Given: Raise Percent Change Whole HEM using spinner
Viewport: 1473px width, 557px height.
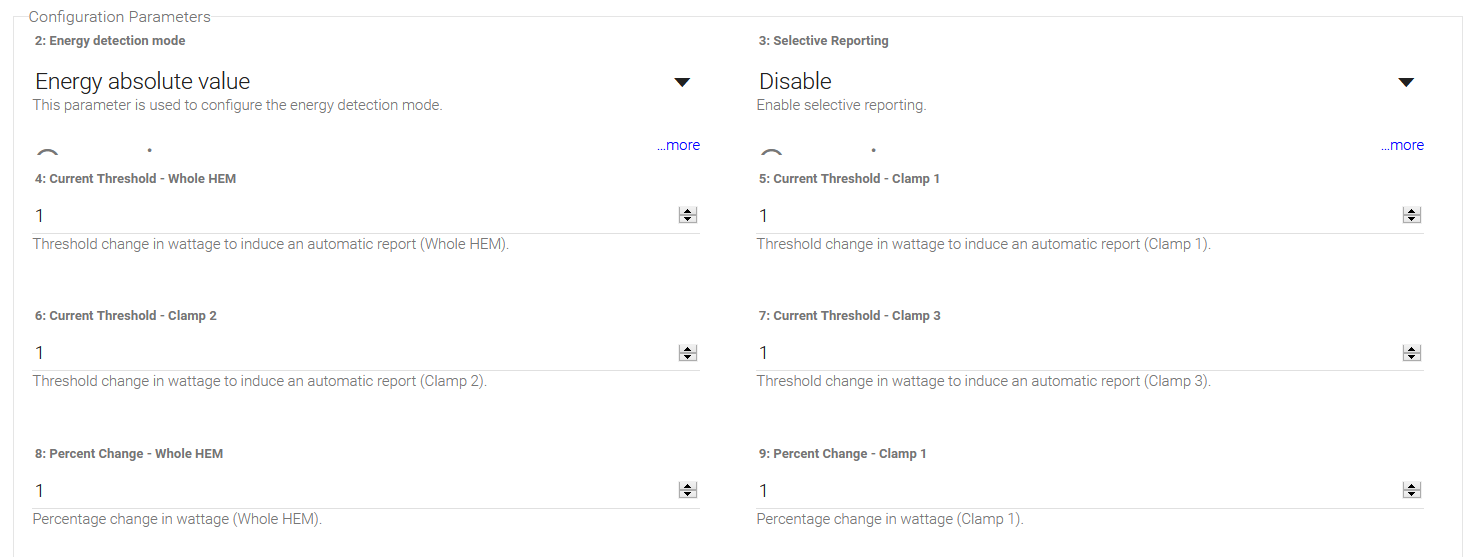Looking at the screenshot, I should pyautogui.click(x=688, y=486).
